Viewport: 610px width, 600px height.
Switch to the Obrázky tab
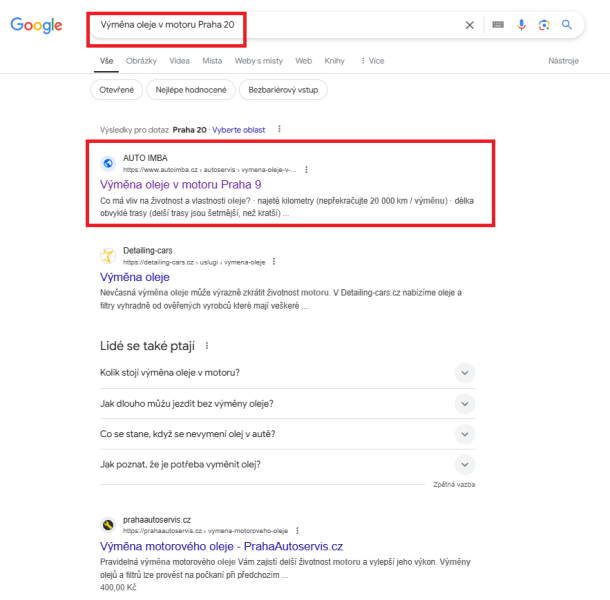click(141, 61)
